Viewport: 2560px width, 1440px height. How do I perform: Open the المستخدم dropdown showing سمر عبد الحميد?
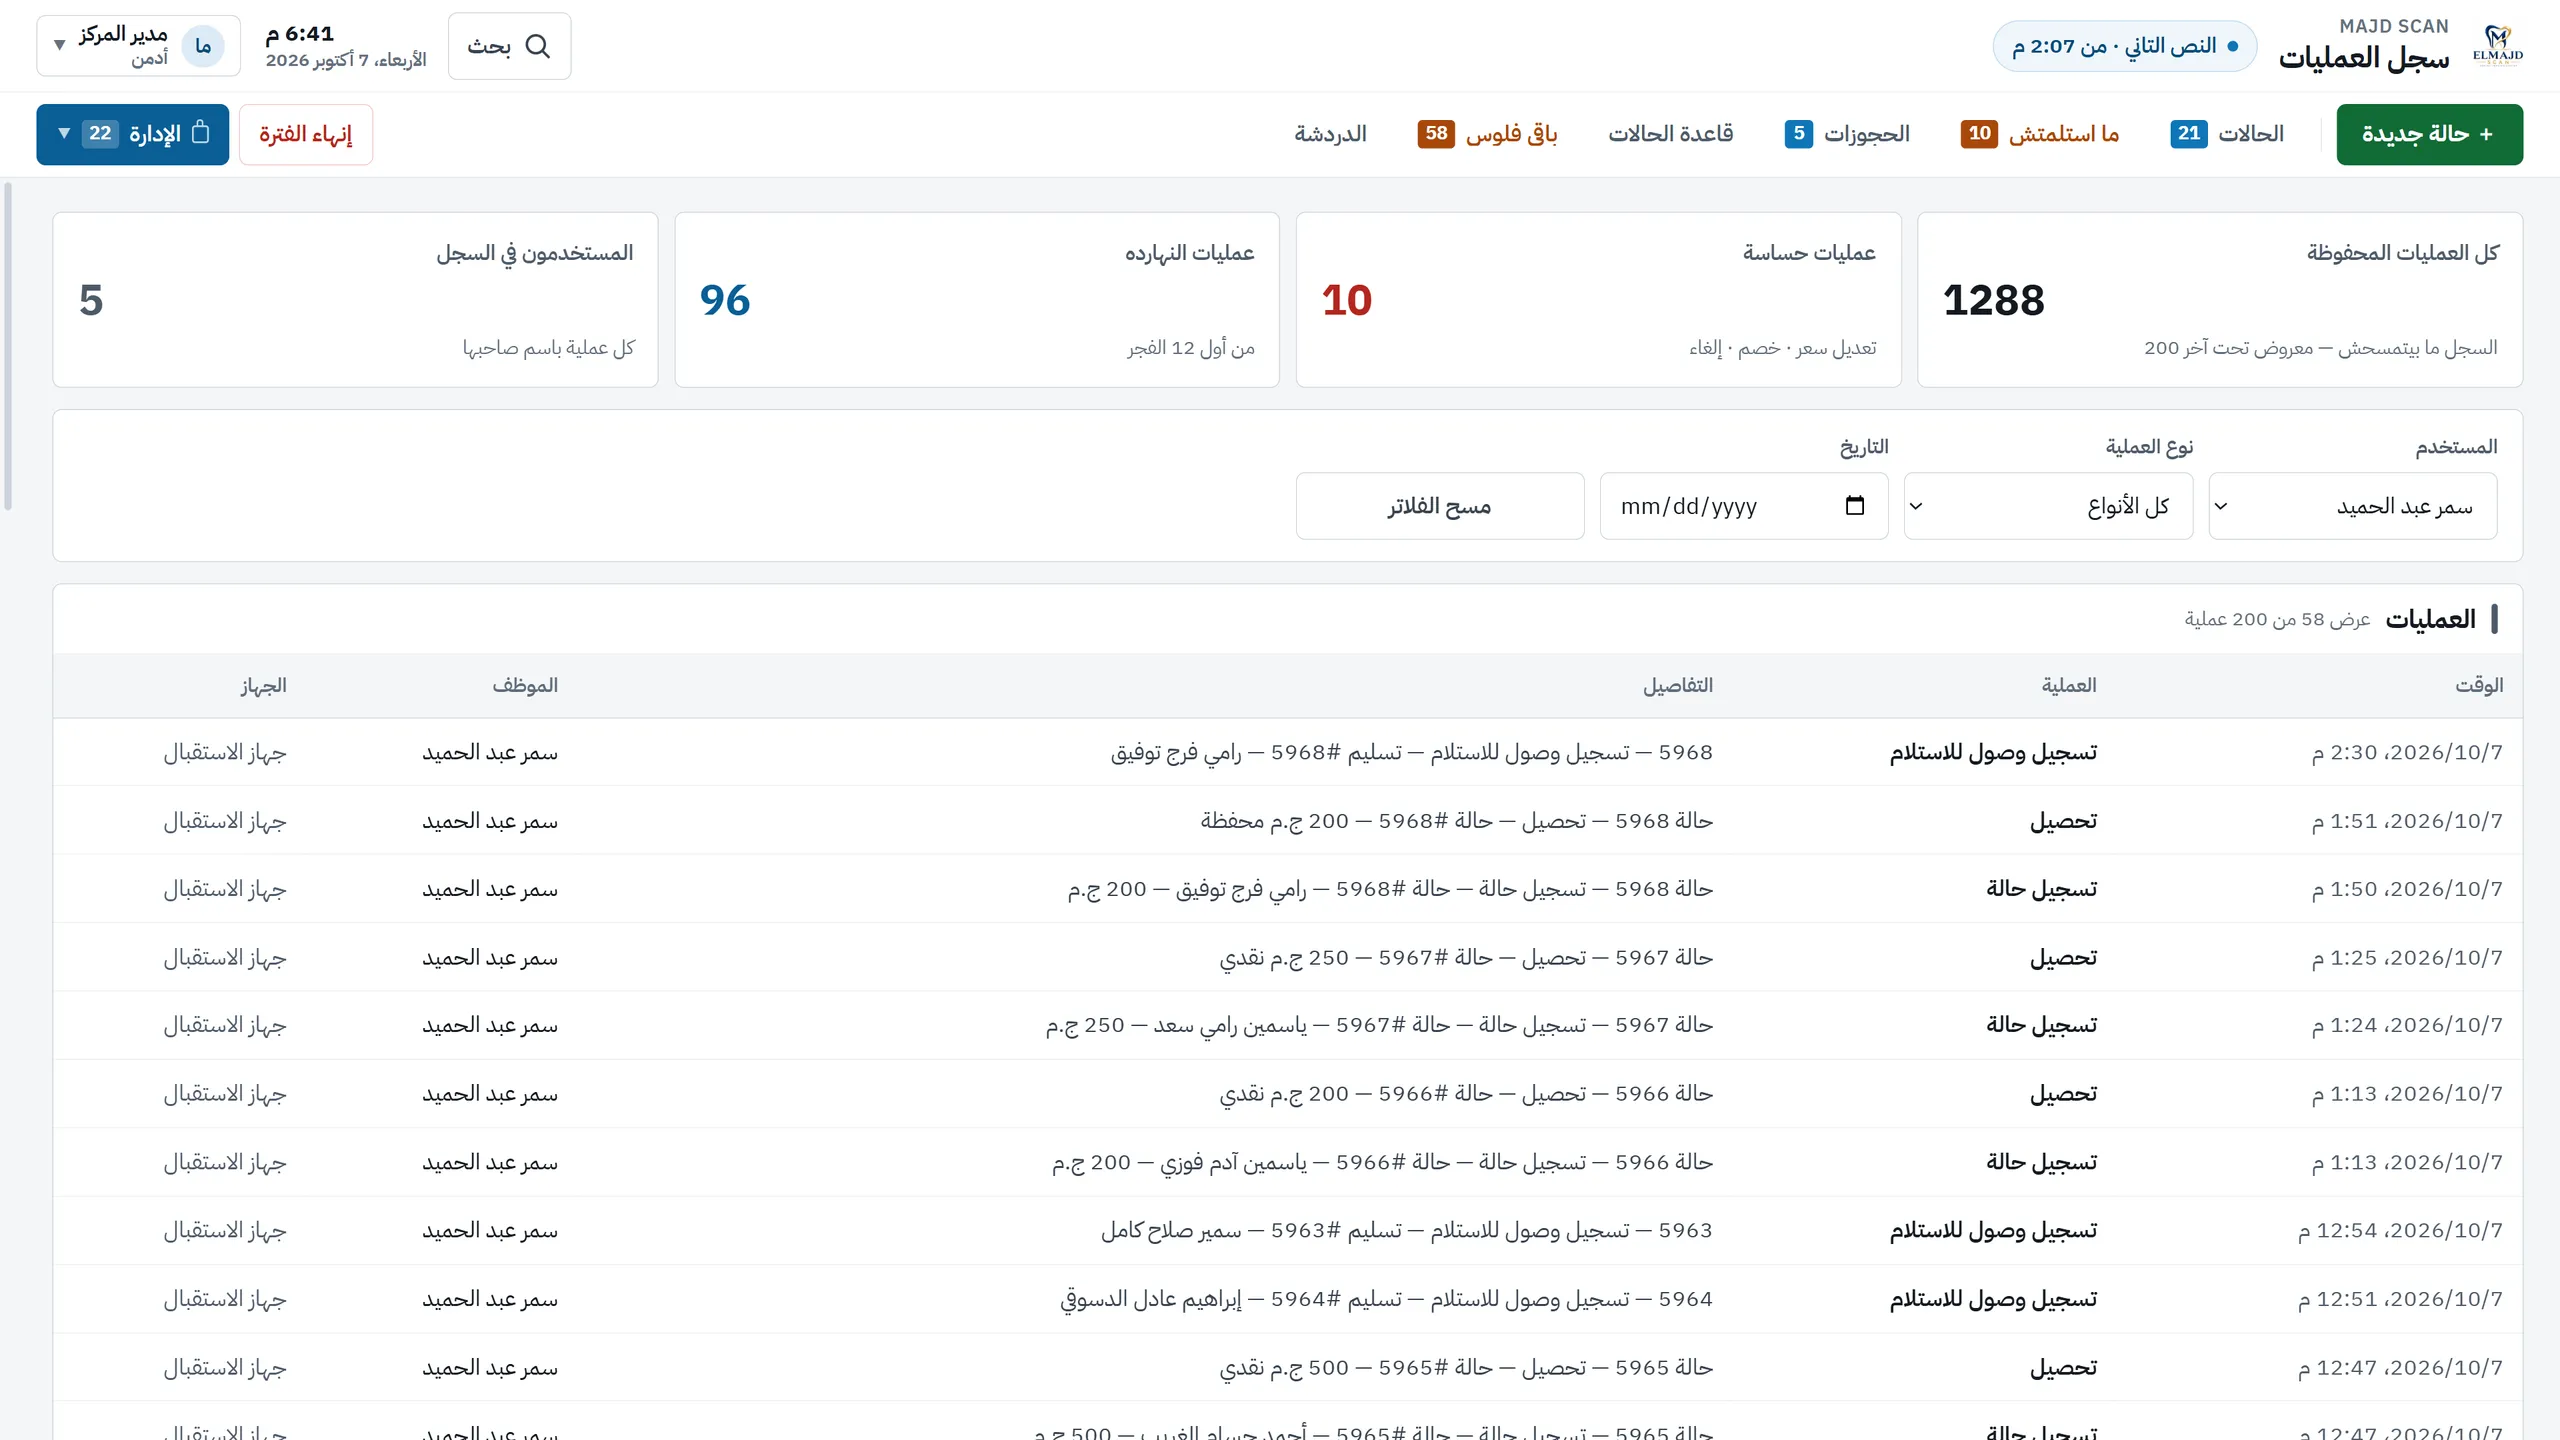tap(2352, 506)
